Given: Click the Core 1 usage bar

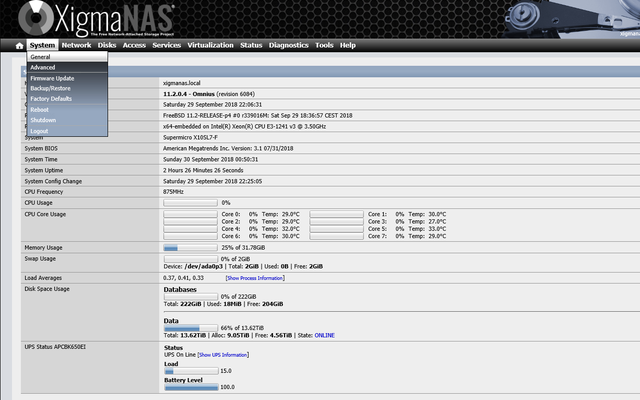Looking at the screenshot, I should pyautogui.click(x=336, y=214).
